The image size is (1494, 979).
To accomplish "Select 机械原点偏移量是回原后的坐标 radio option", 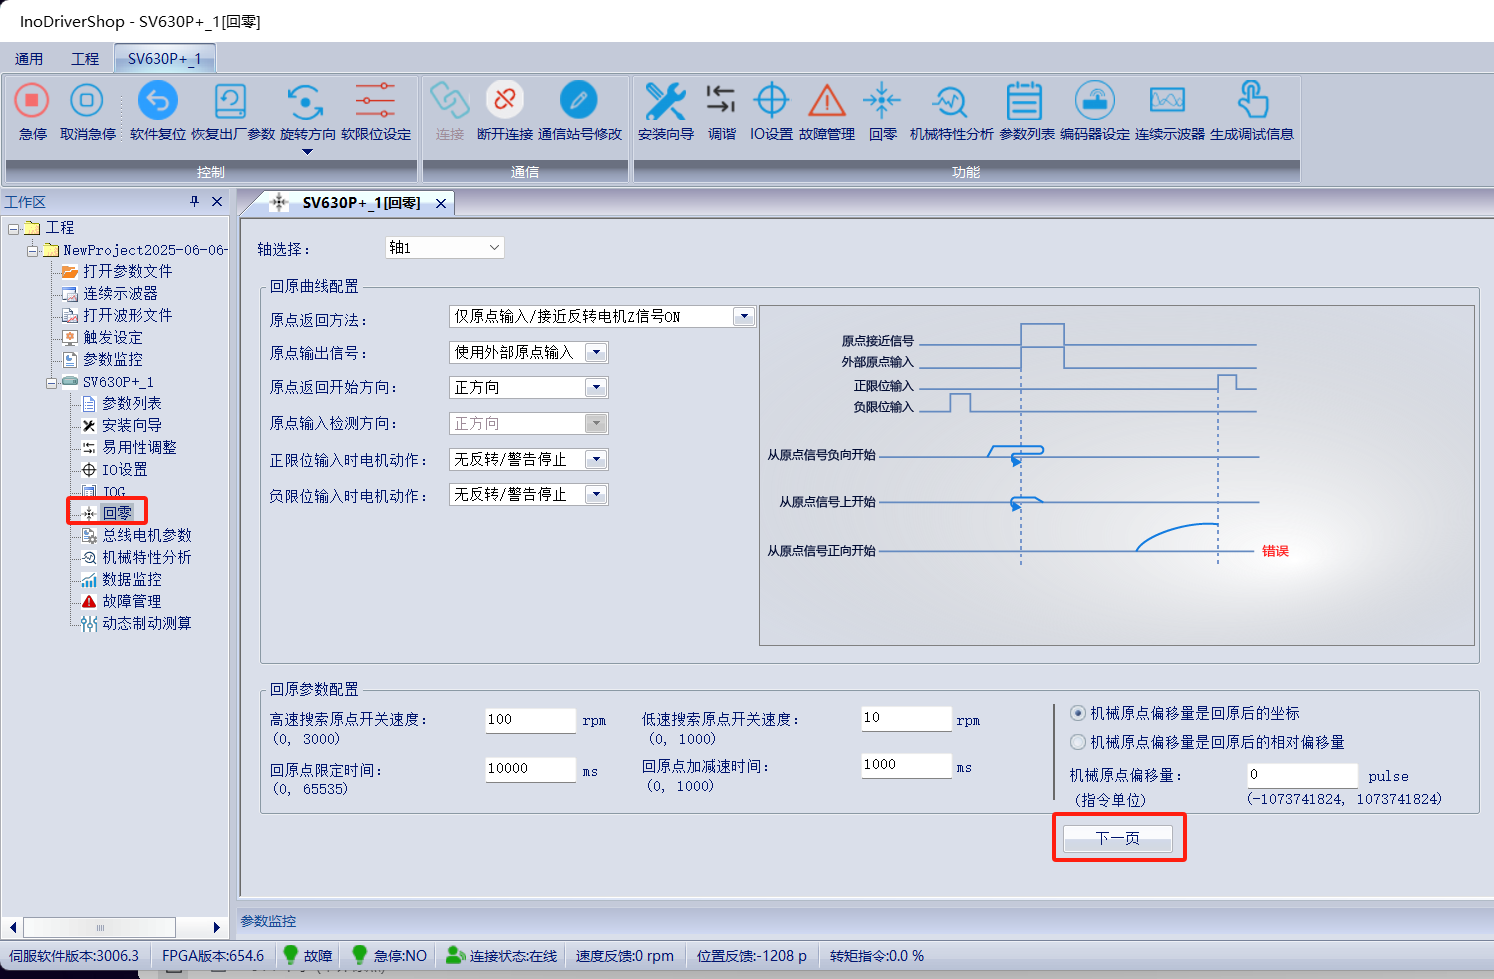I will (1078, 713).
